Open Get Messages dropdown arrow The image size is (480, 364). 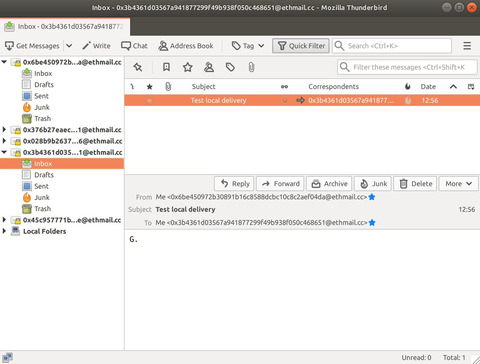point(69,46)
